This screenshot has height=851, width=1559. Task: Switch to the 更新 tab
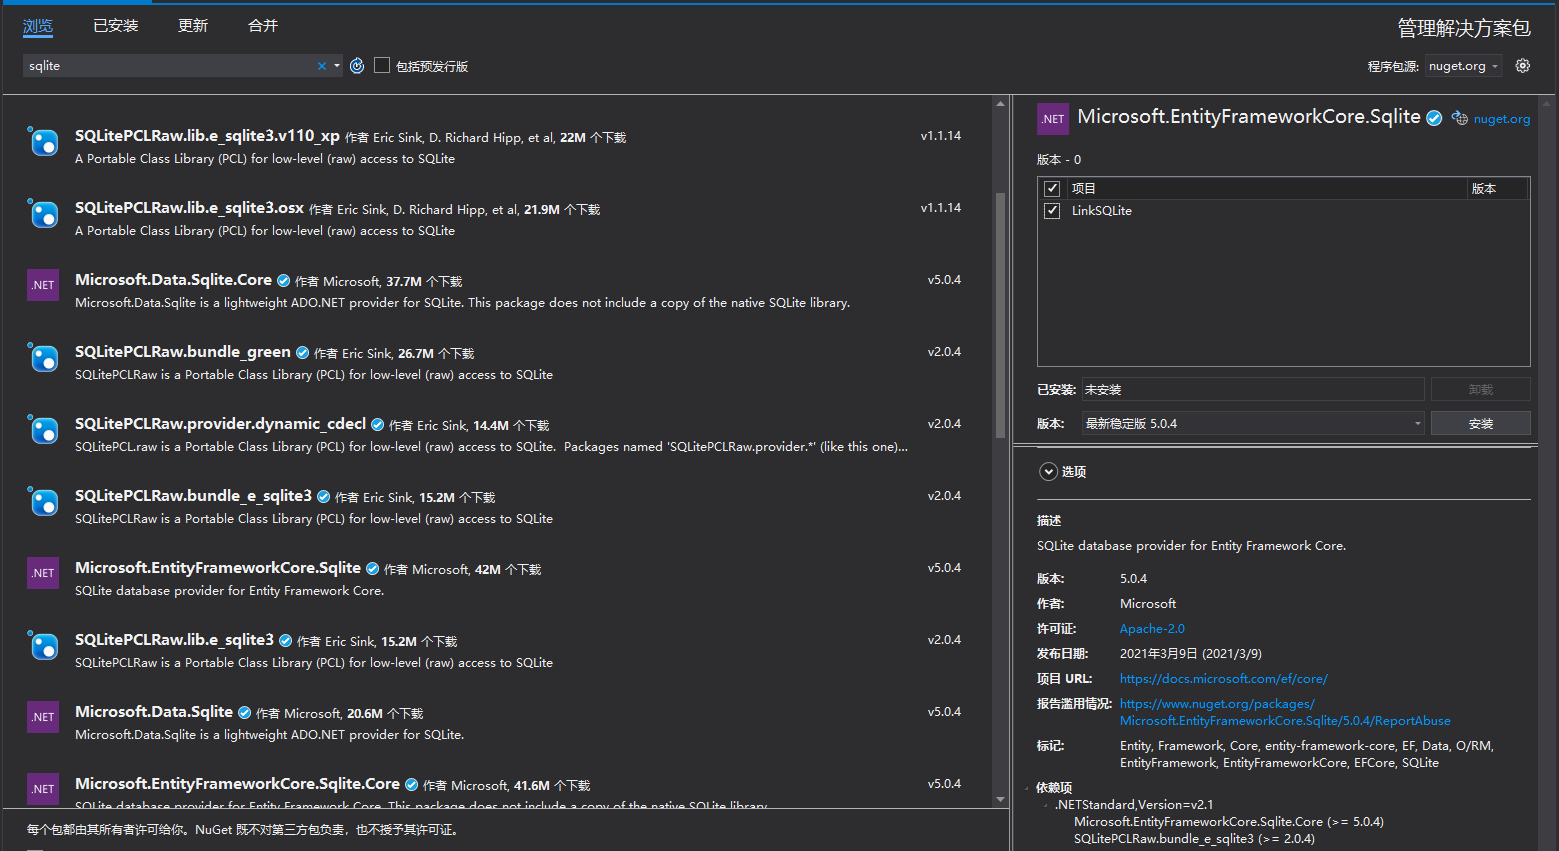(192, 25)
